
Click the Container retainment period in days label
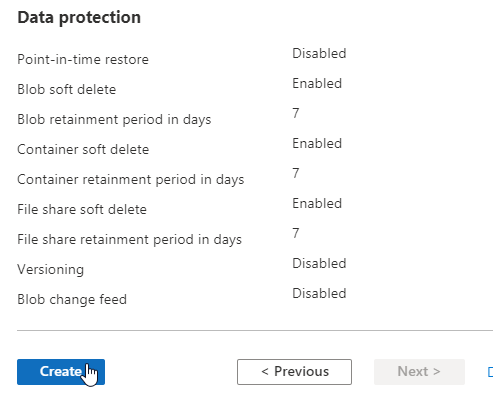click(131, 179)
